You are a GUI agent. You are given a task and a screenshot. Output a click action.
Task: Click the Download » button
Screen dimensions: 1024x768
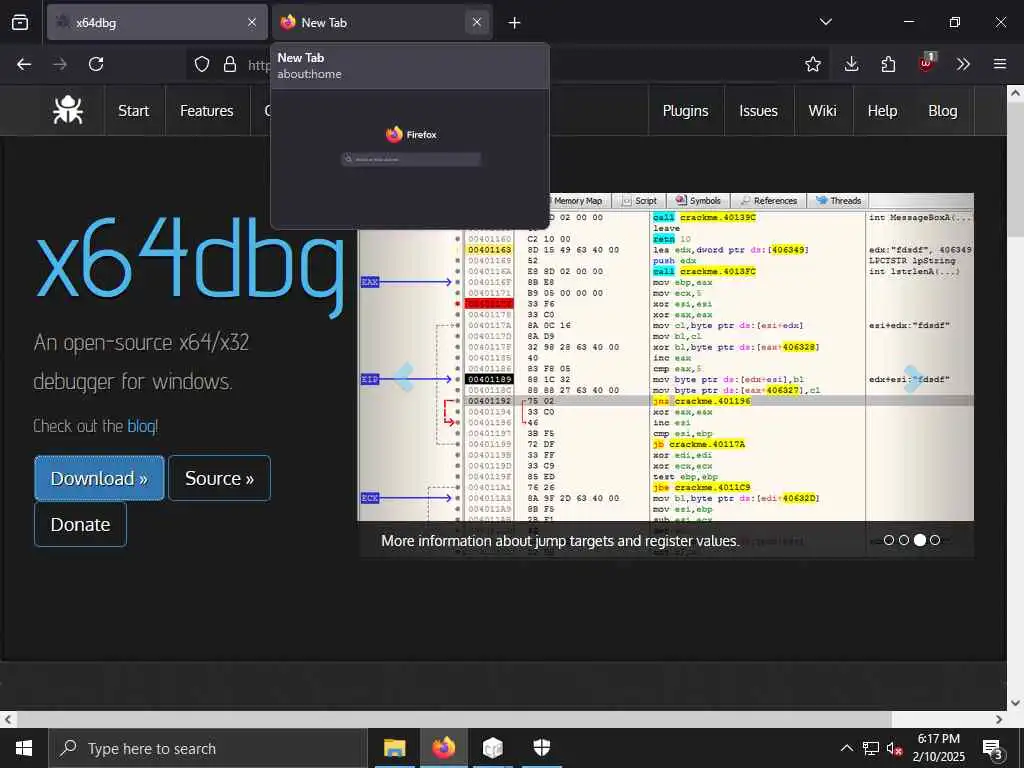coord(99,478)
